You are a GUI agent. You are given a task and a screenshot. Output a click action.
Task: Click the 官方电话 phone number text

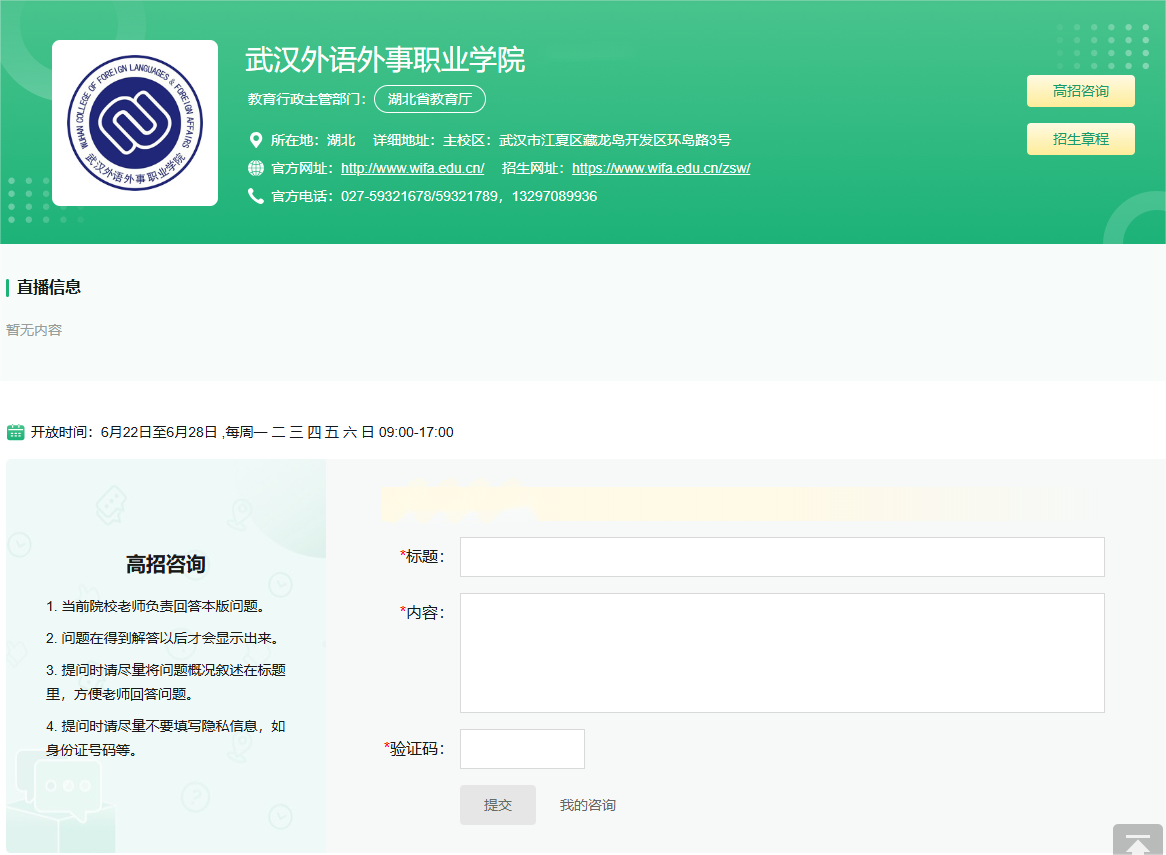point(468,196)
